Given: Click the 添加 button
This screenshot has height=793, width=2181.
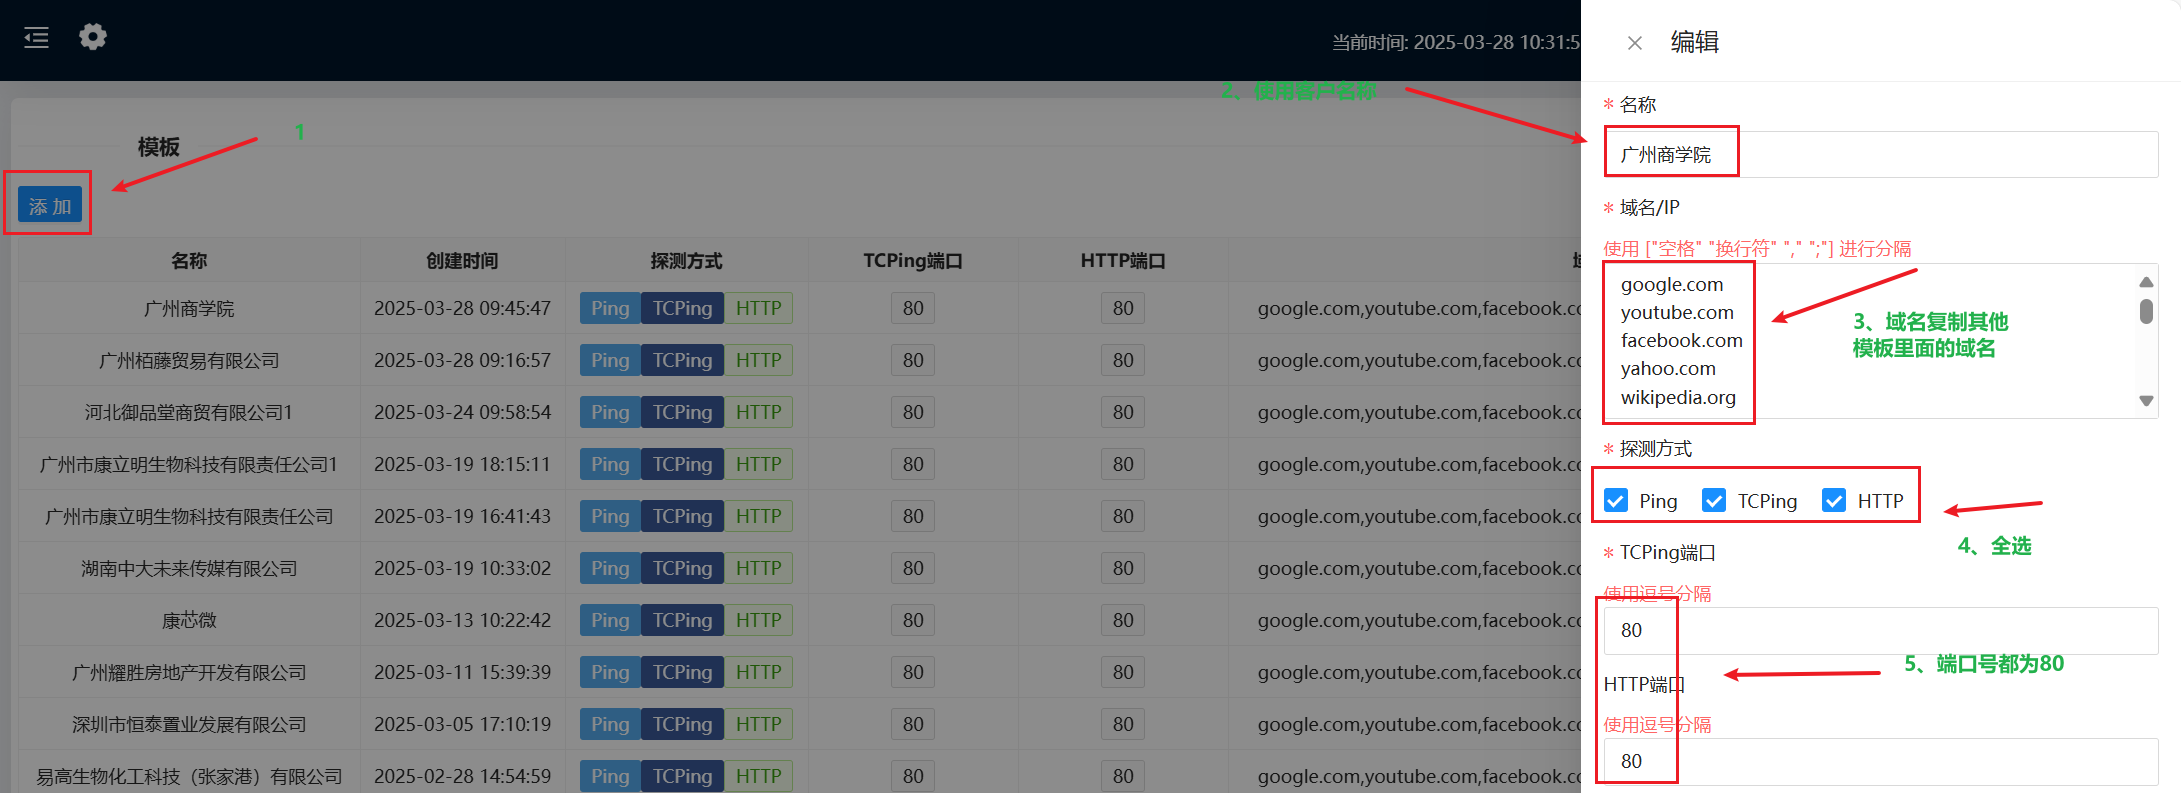Looking at the screenshot, I should click(x=49, y=206).
